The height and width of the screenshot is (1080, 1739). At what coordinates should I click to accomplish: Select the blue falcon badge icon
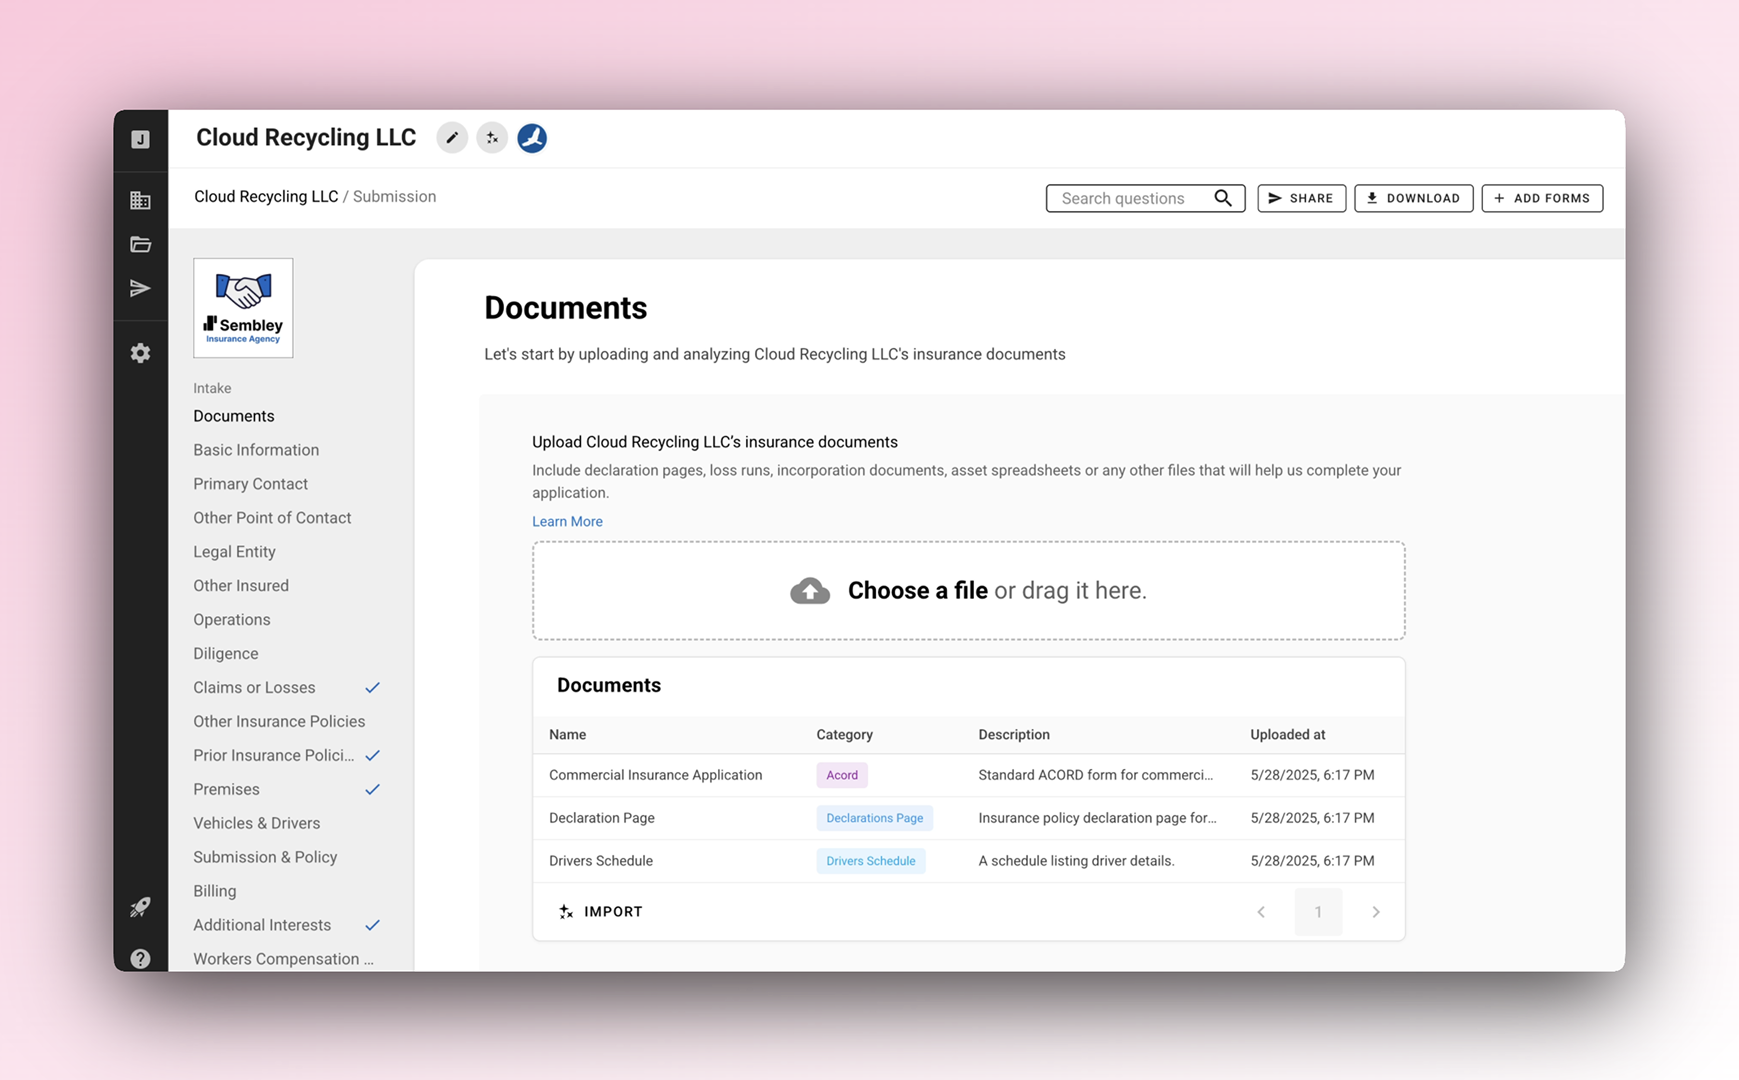point(532,137)
